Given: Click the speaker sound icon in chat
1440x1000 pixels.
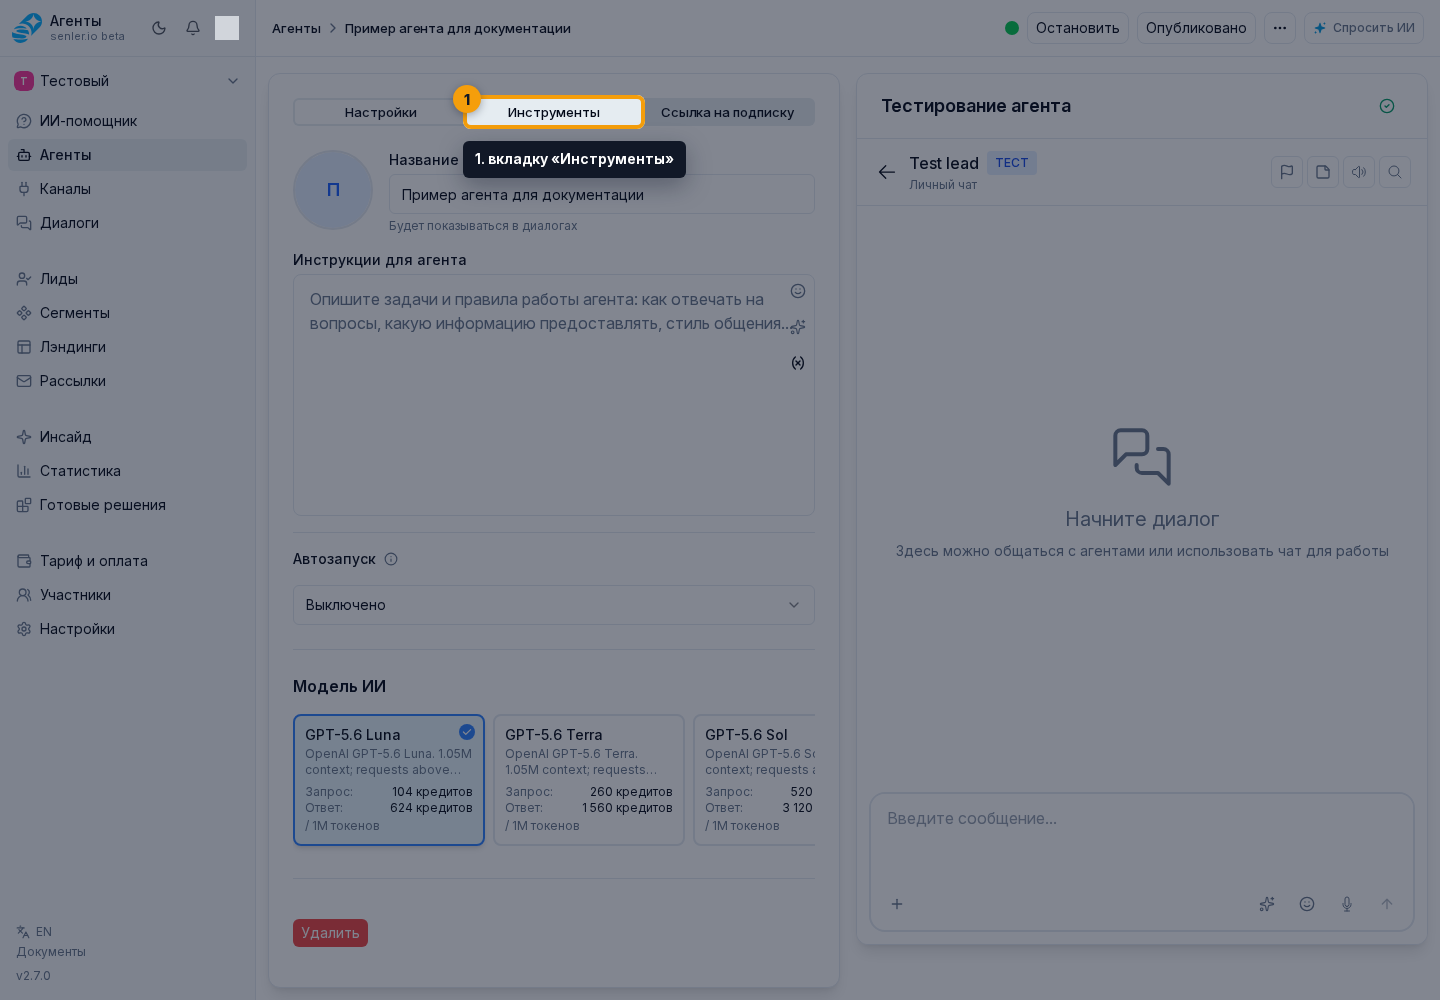Looking at the screenshot, I should pos(1359,172).
